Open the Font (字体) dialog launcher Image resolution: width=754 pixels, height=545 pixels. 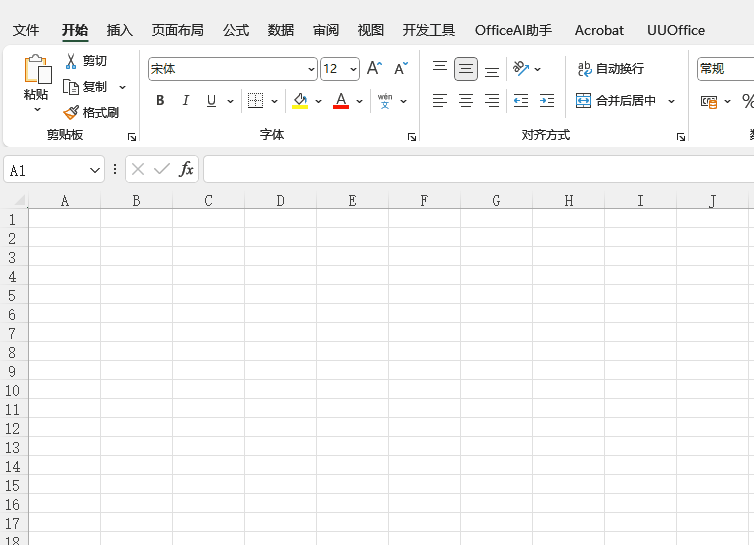pos(412,137)
